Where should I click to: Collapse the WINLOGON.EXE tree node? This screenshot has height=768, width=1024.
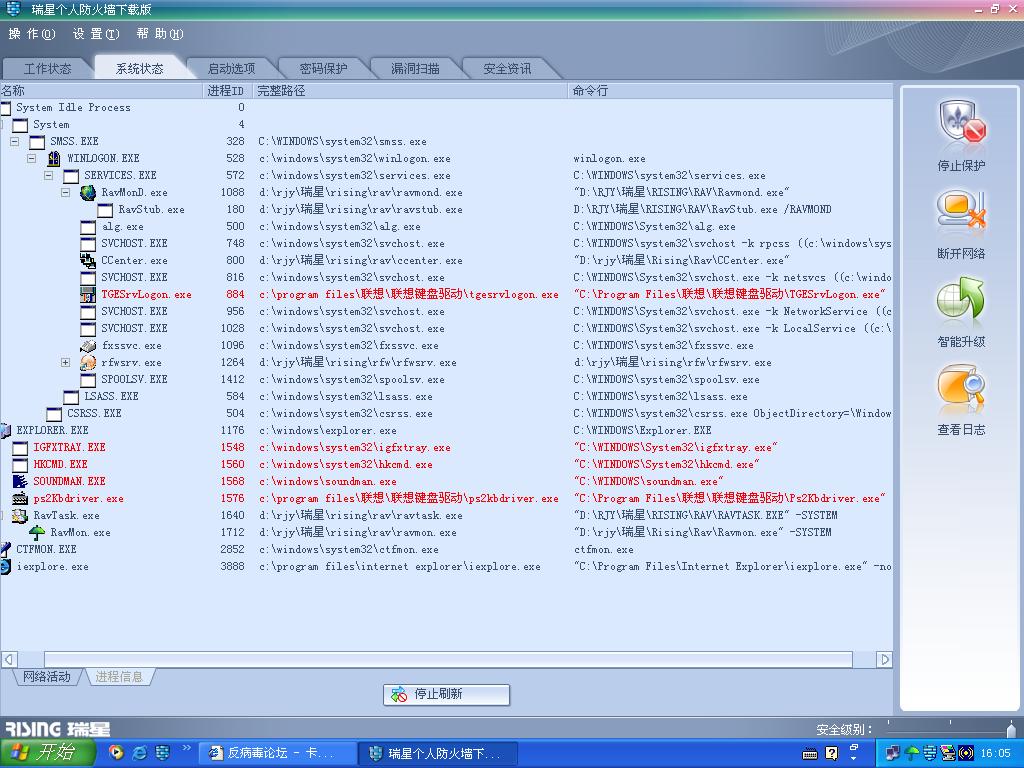(x=31, y=158)
